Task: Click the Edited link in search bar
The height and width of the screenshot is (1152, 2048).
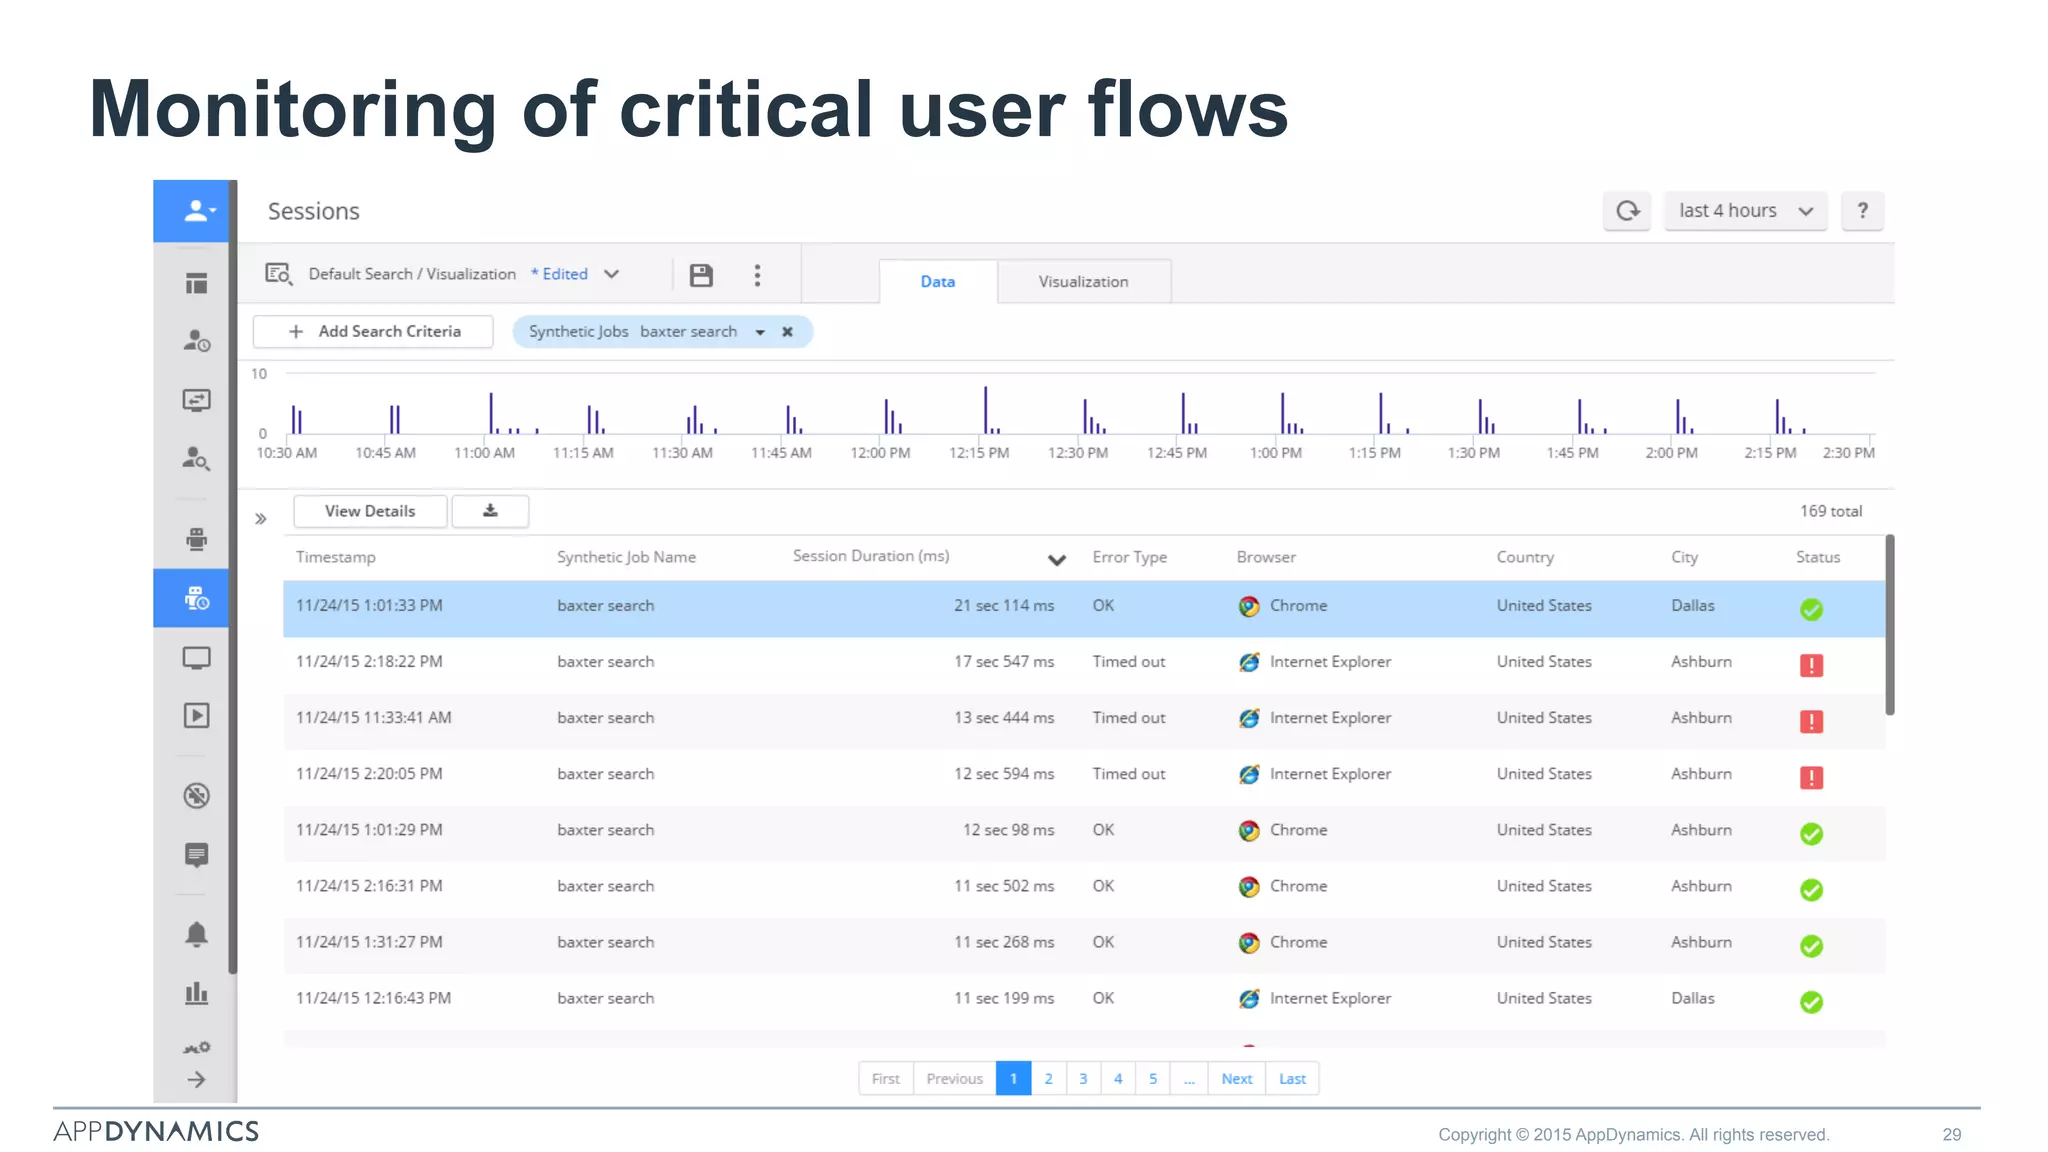Action: (x=560, y=274)
